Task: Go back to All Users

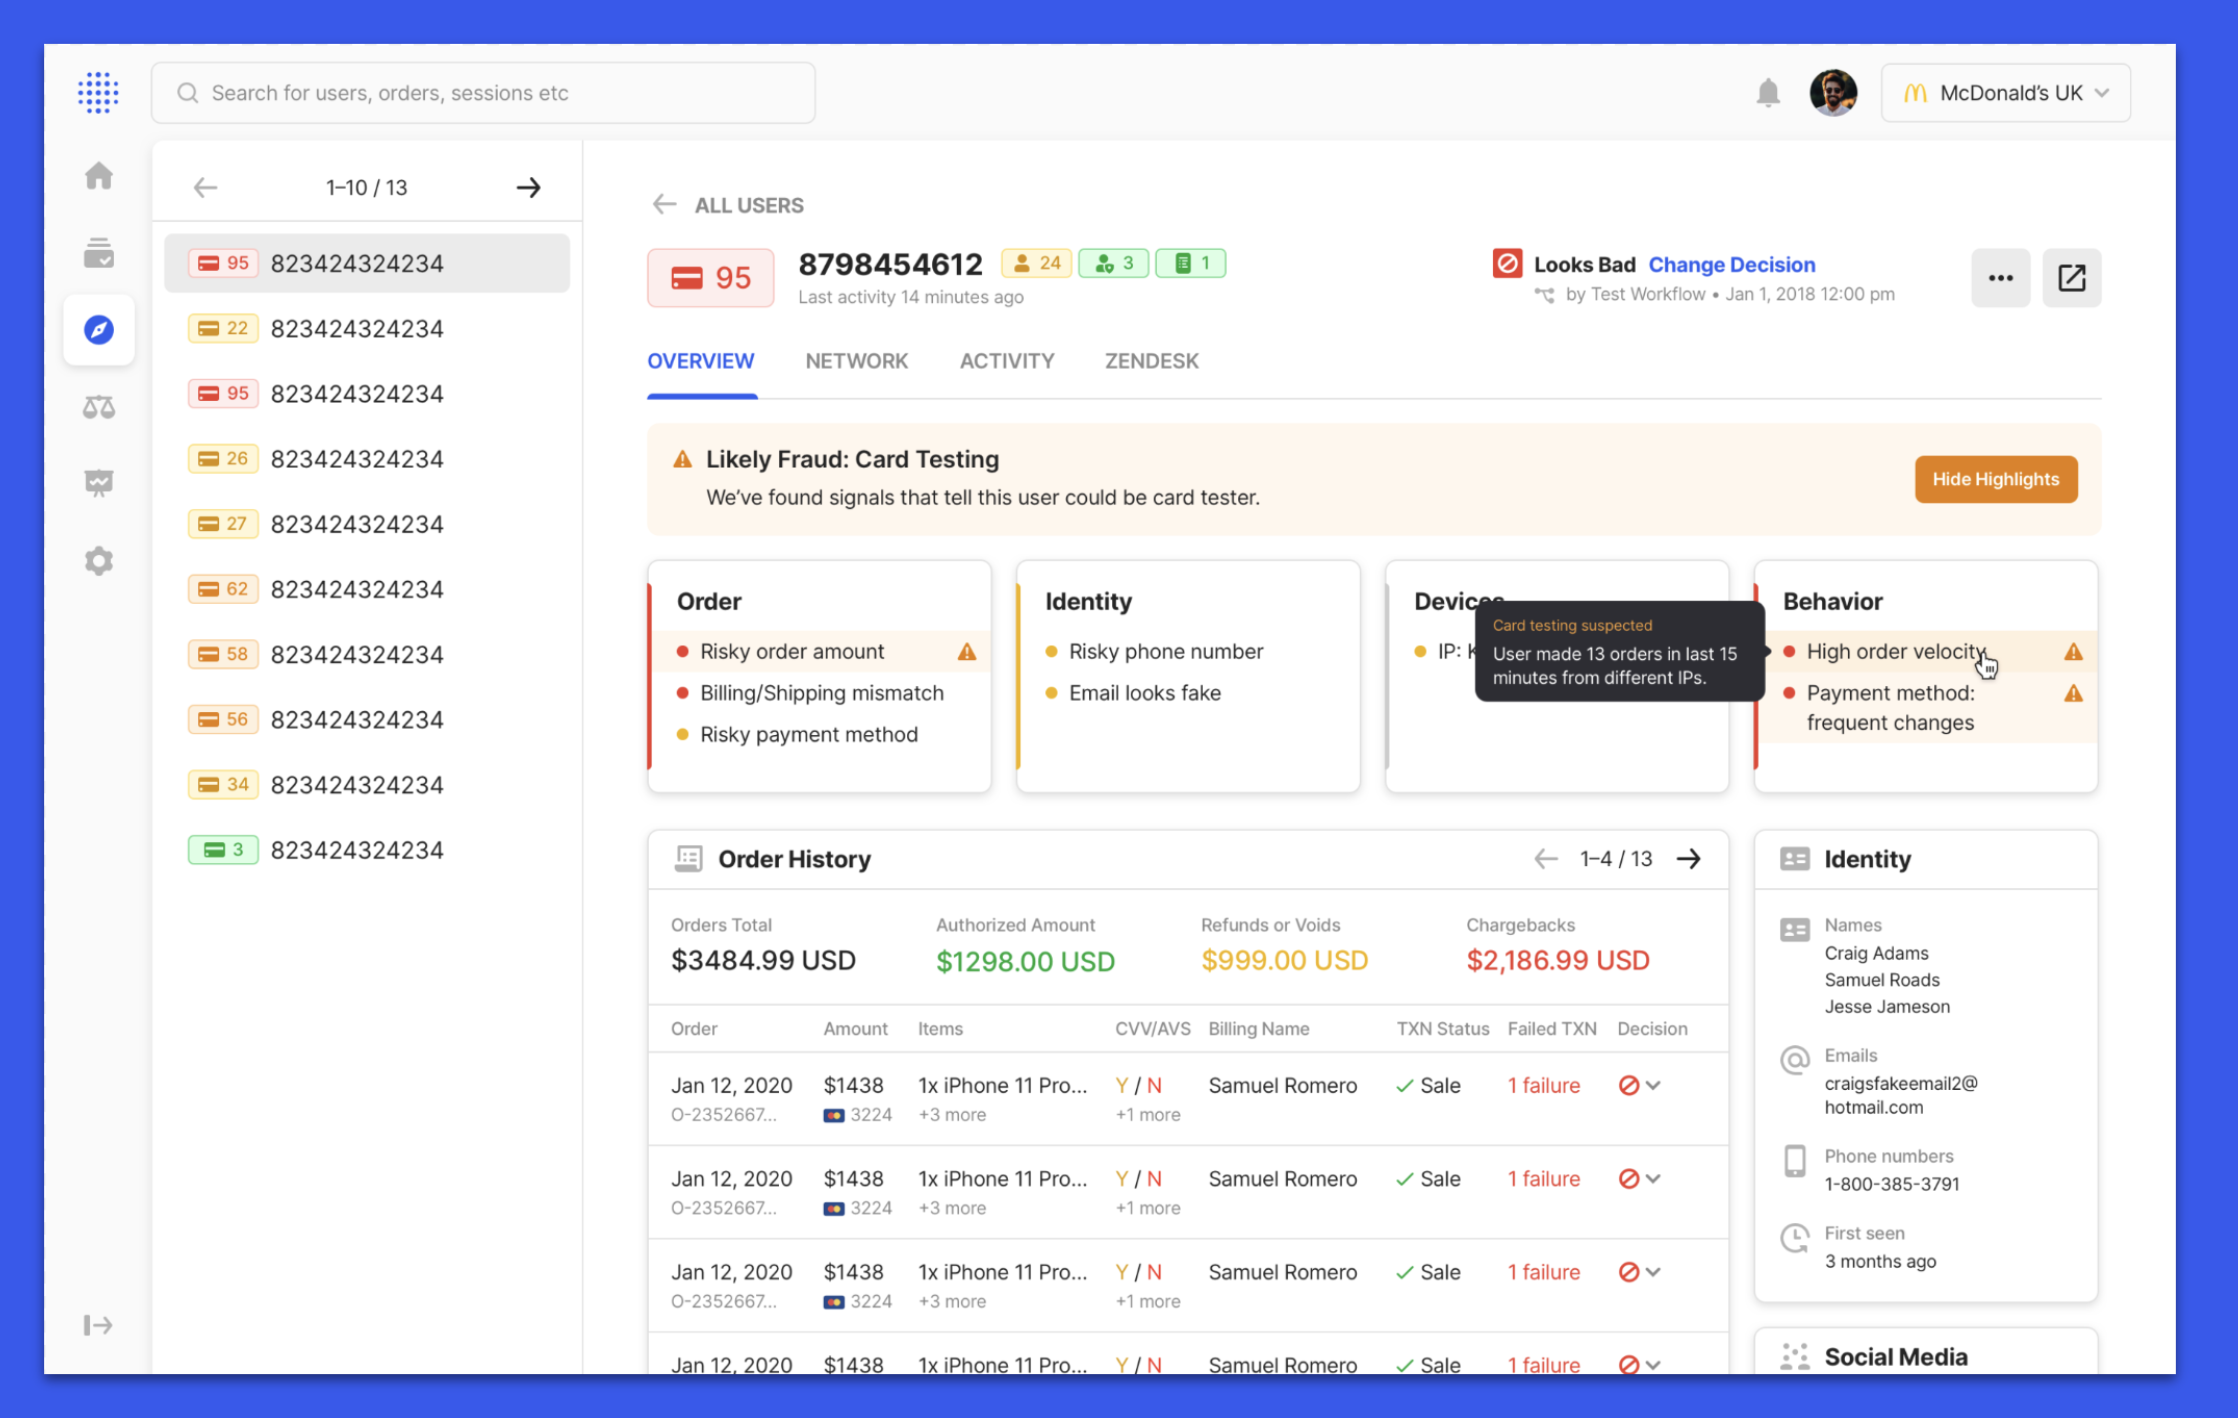Action: 728,205
